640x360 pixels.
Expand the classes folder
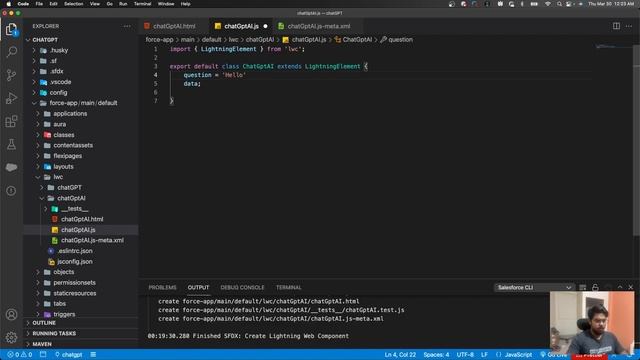tap(64, 135)
